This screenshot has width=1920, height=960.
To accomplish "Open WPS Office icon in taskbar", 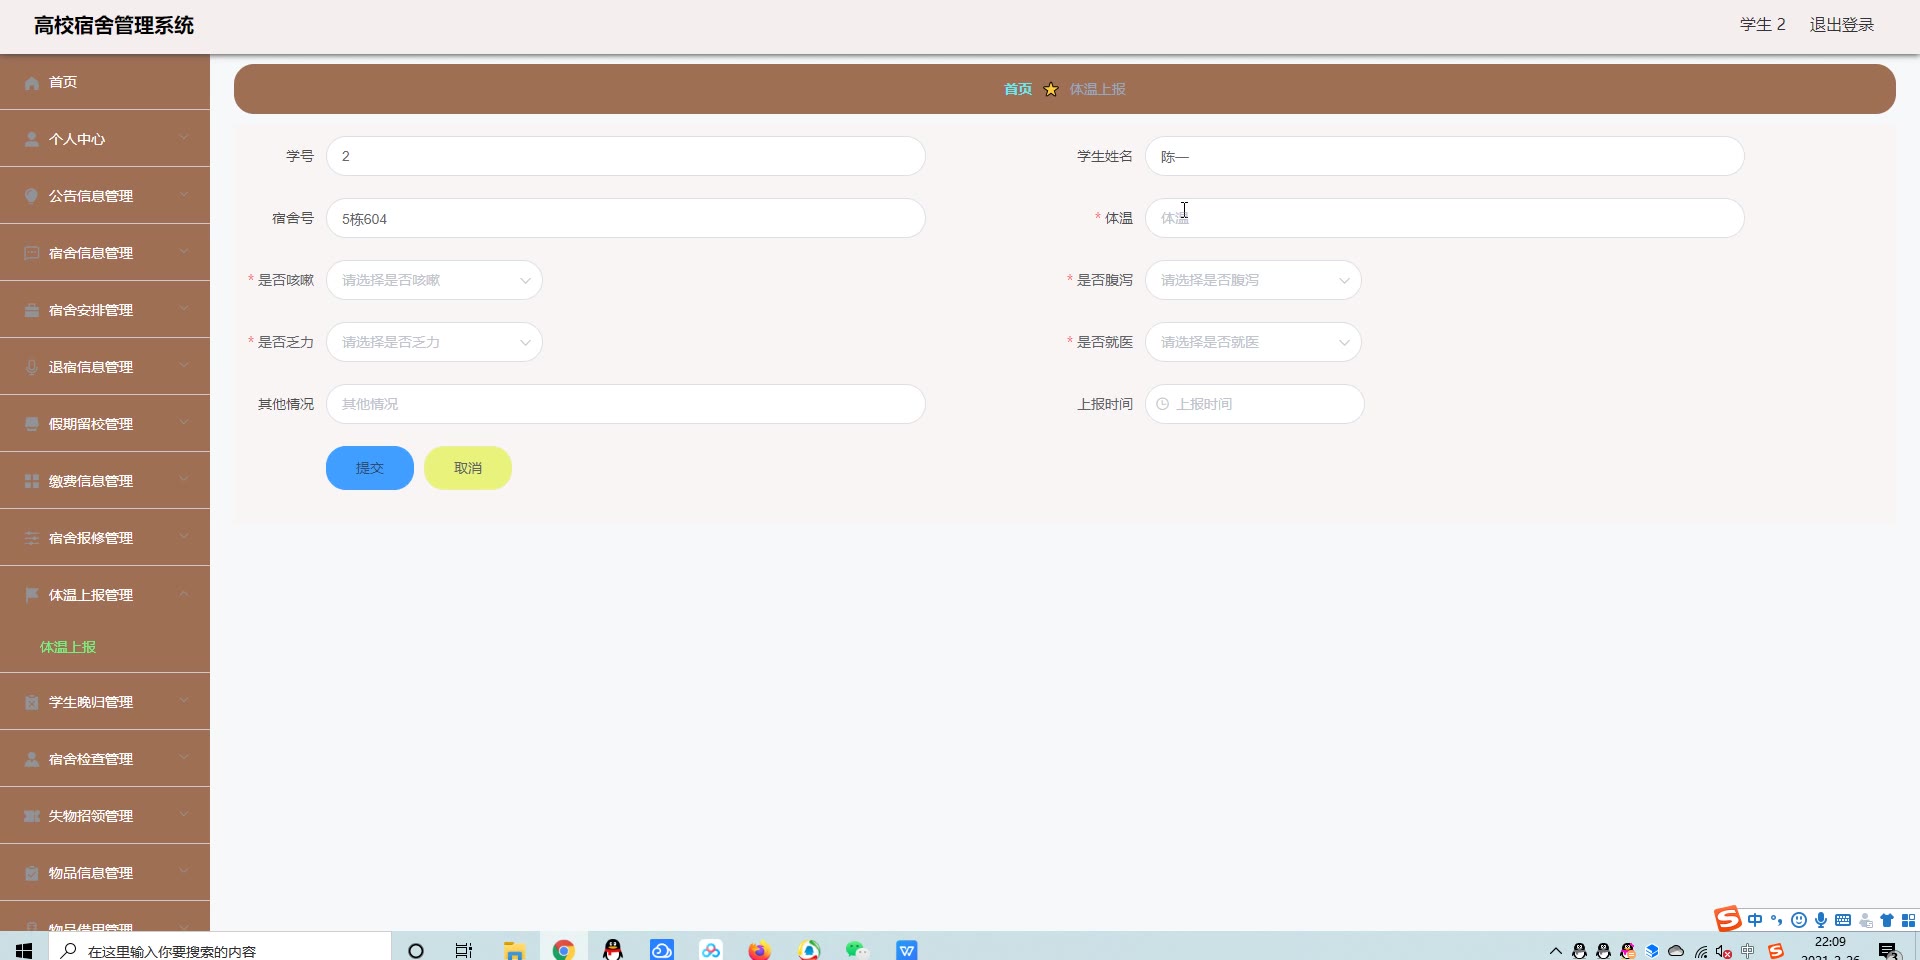I will point(907,950).
